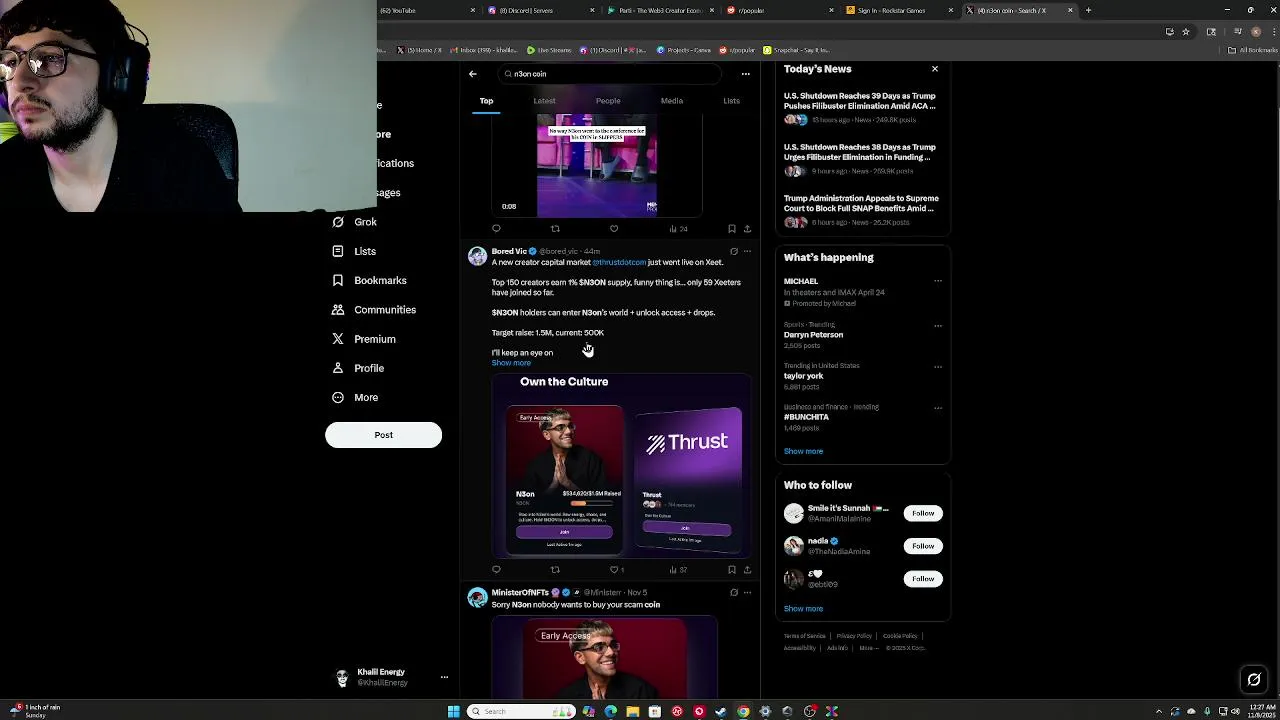Repost the slippers video post

click(555, 229)
